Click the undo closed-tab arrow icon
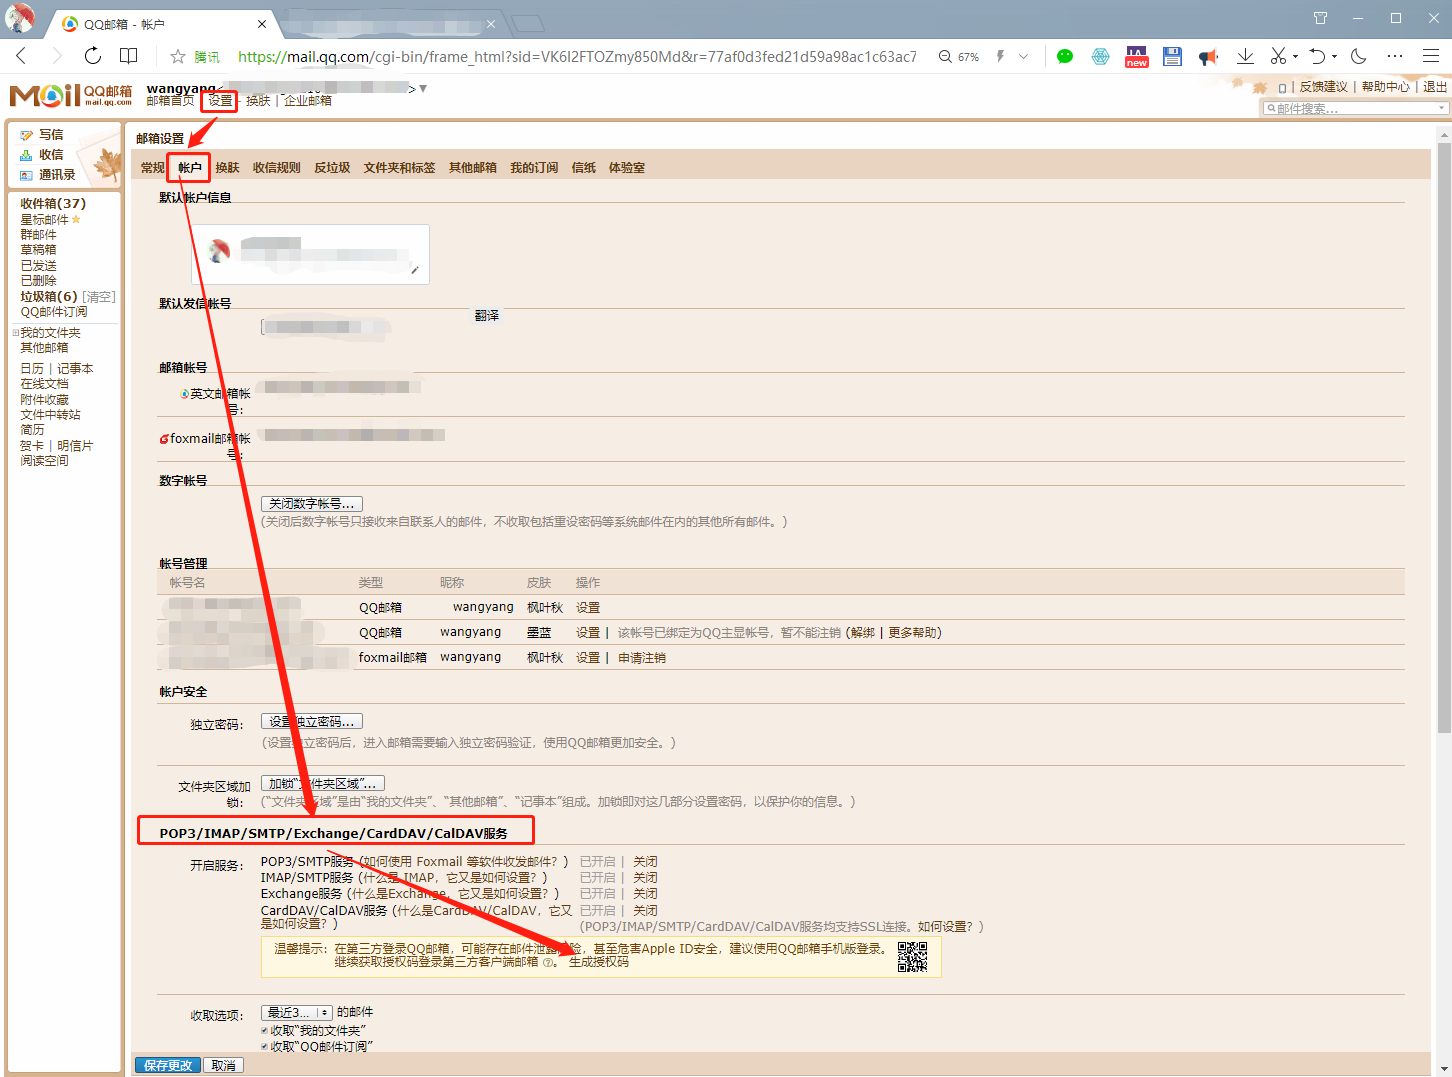 pyautogui.click(x=1318, y=56)
